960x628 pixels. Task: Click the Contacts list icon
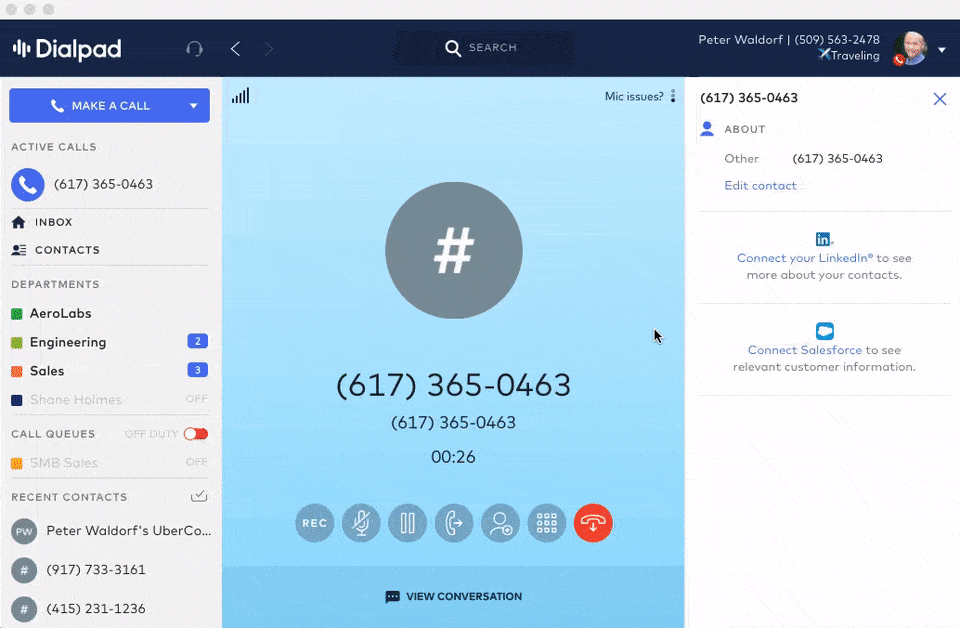click(x=19, y=250)
